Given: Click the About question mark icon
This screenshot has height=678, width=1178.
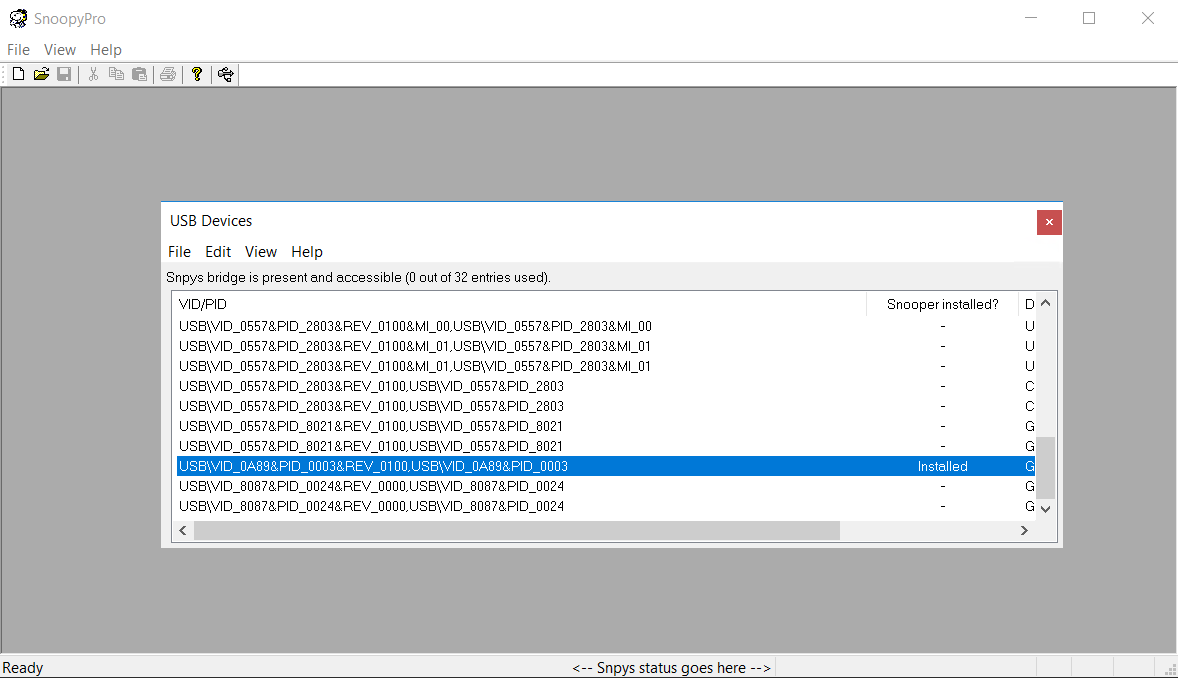Looking at the screenshot, I should click(197, 74).
